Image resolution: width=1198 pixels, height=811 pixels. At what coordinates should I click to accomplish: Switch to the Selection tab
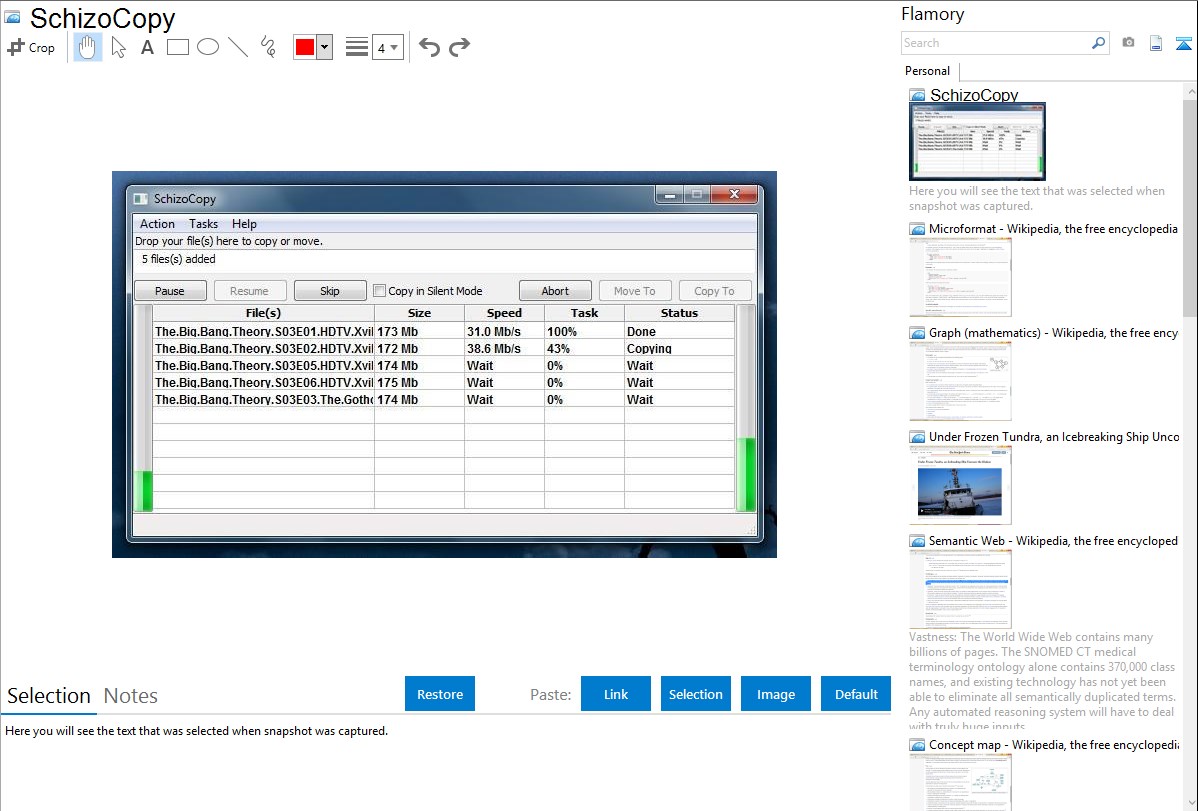[x=49, y=696]
